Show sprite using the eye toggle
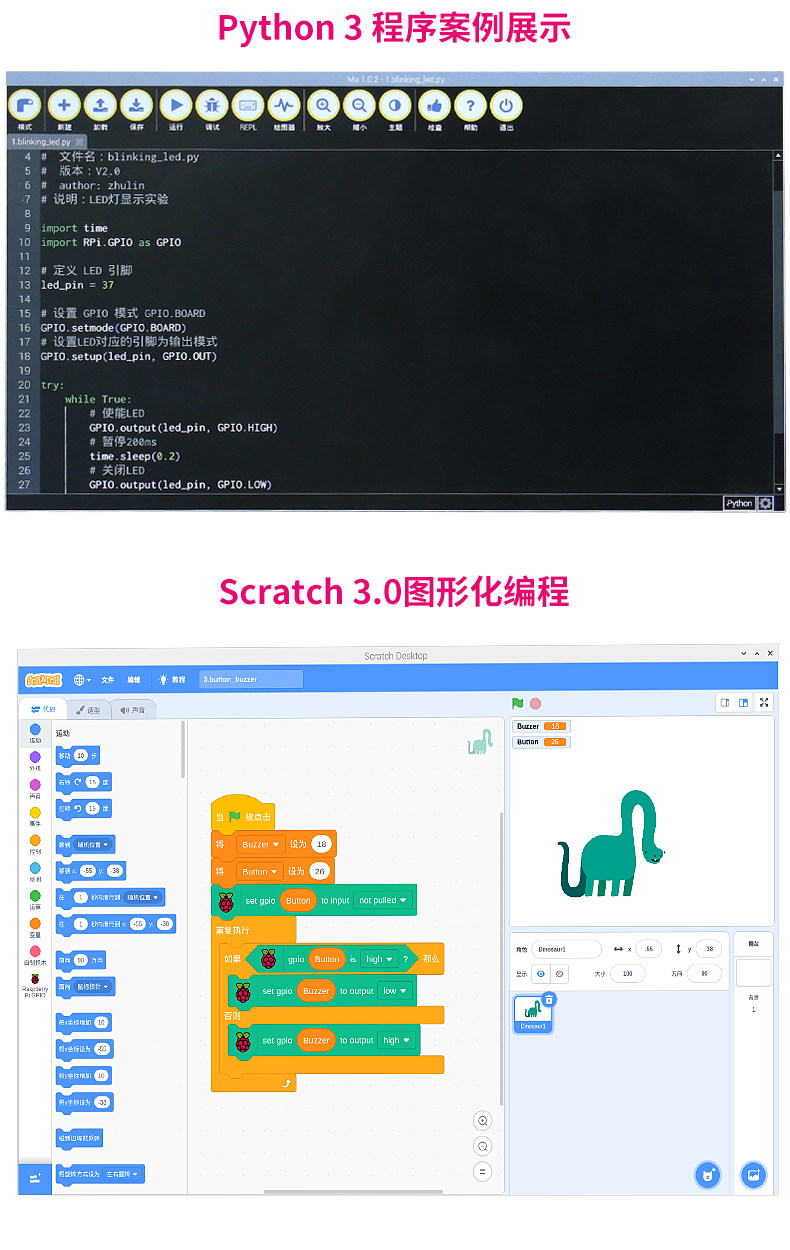 point(541,972)
